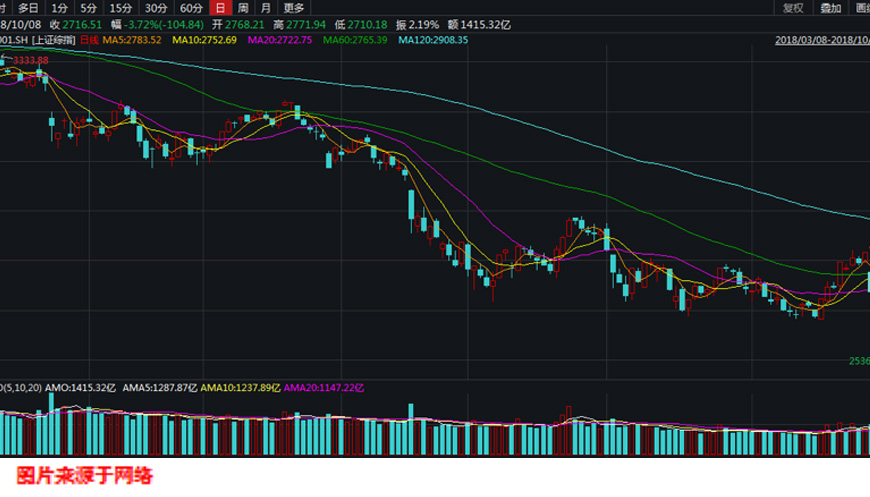
Task: Click the AMA10:1237.89亿 volume indicator label
Action: pos(241,387)
